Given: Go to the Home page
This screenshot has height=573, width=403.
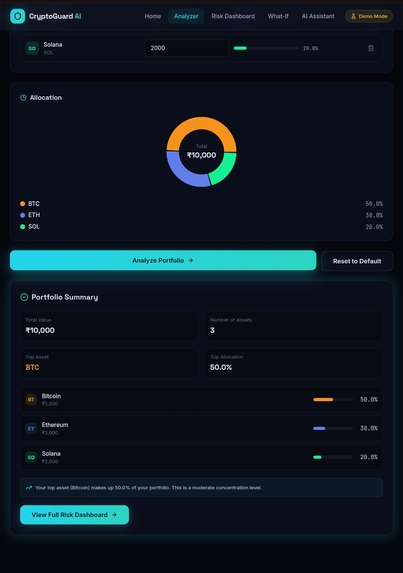Looking at the screenshot, I should pos(153,16).
